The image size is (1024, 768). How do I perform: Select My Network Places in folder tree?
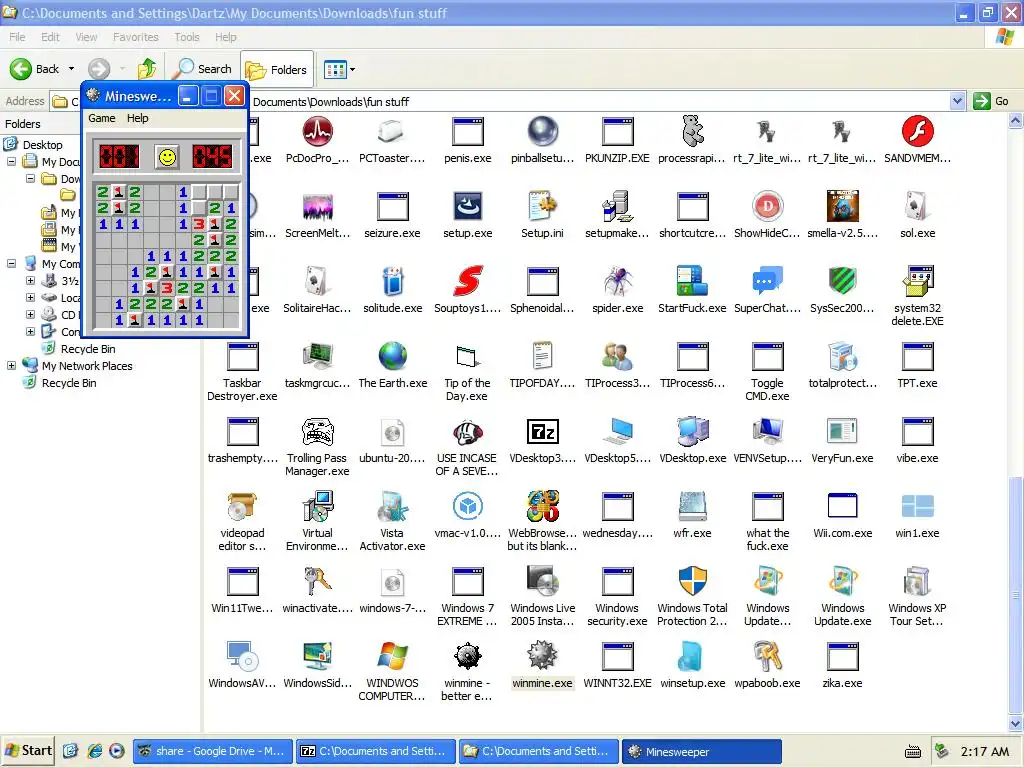pos(87,366)
